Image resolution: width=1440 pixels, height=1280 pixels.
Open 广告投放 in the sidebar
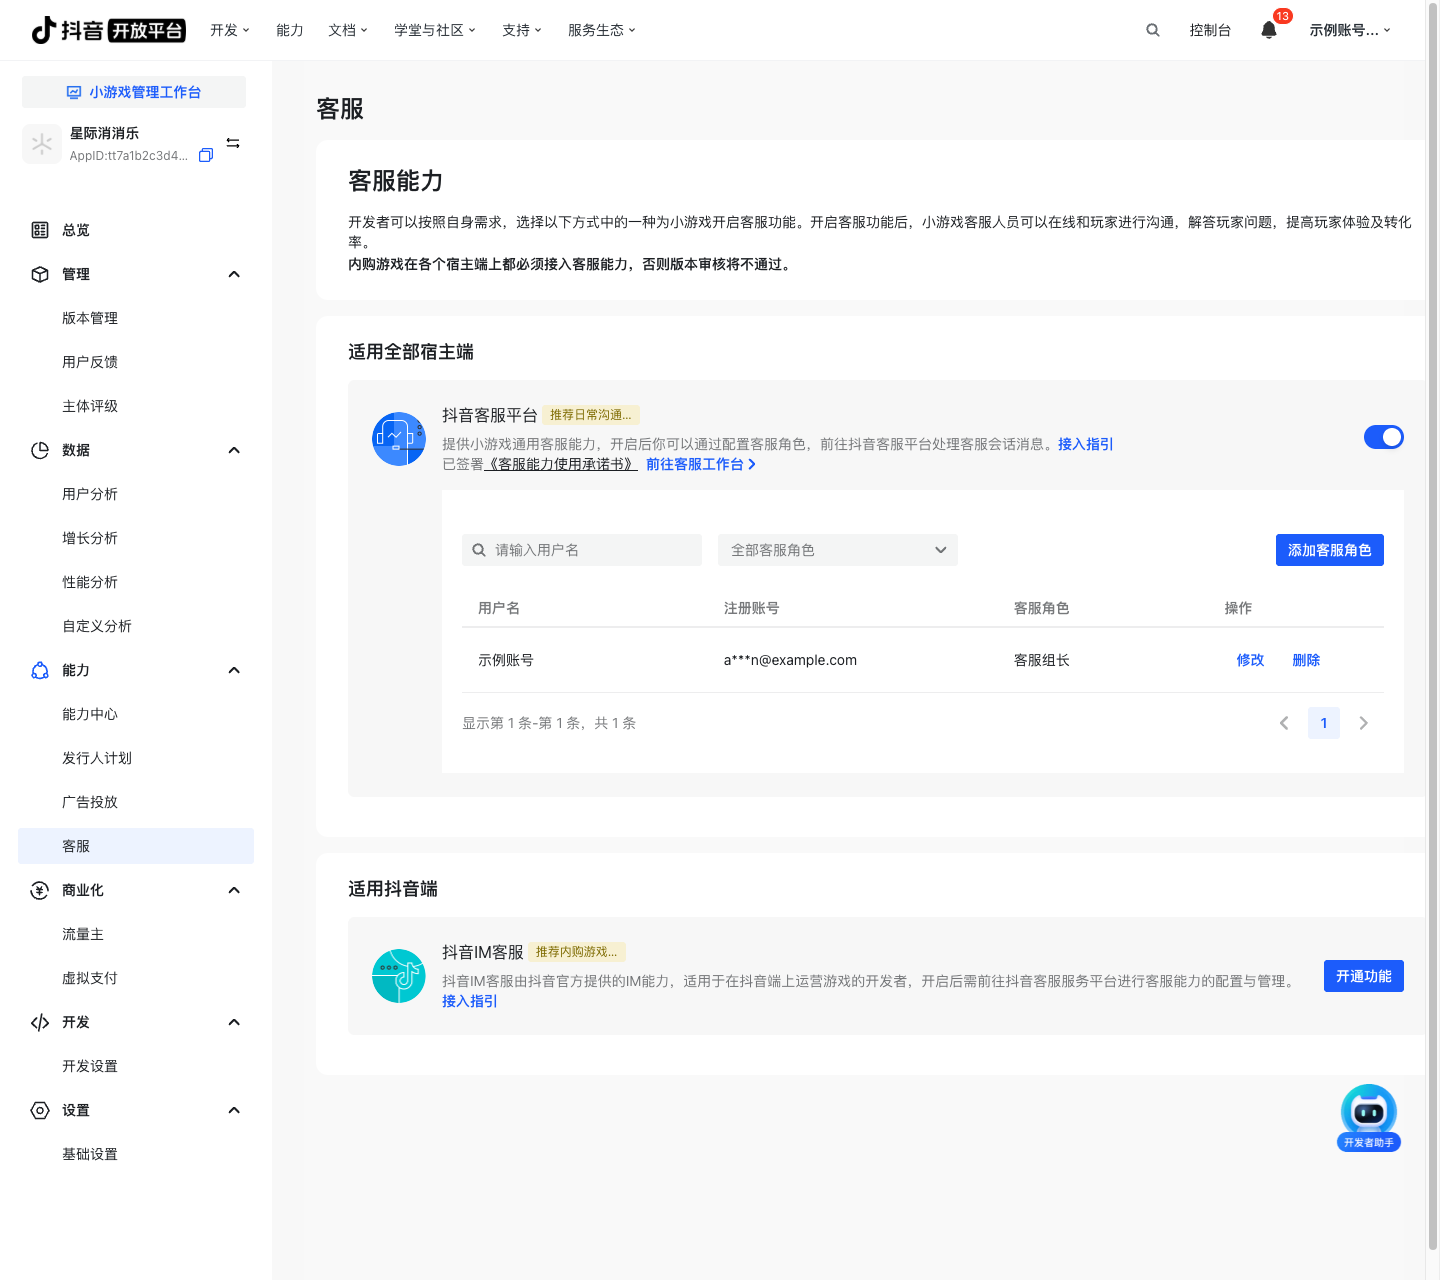[90, 802]
